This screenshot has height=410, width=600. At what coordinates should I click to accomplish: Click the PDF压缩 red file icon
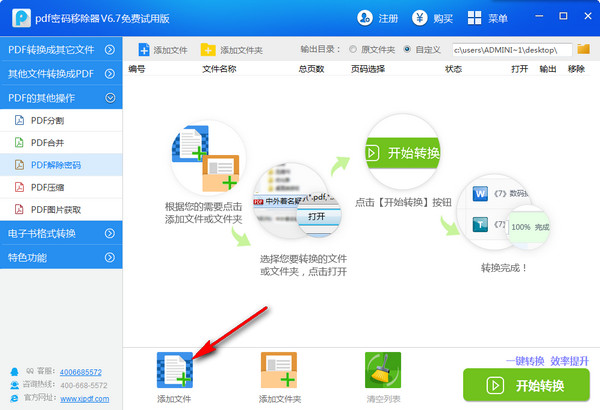click(19, 187)
